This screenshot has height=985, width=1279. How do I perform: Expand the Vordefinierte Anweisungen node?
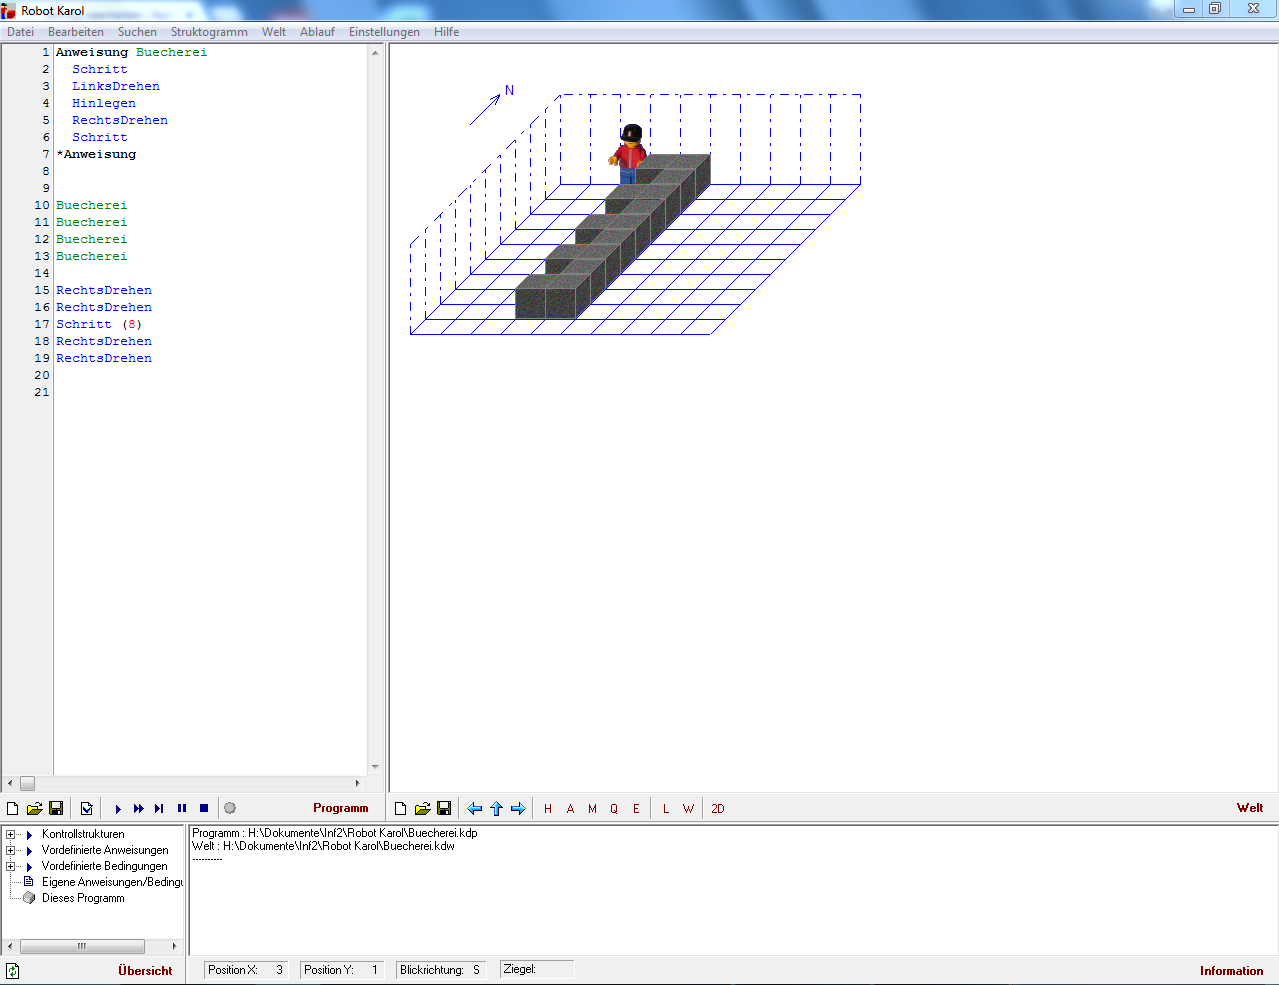click(11, 850)
